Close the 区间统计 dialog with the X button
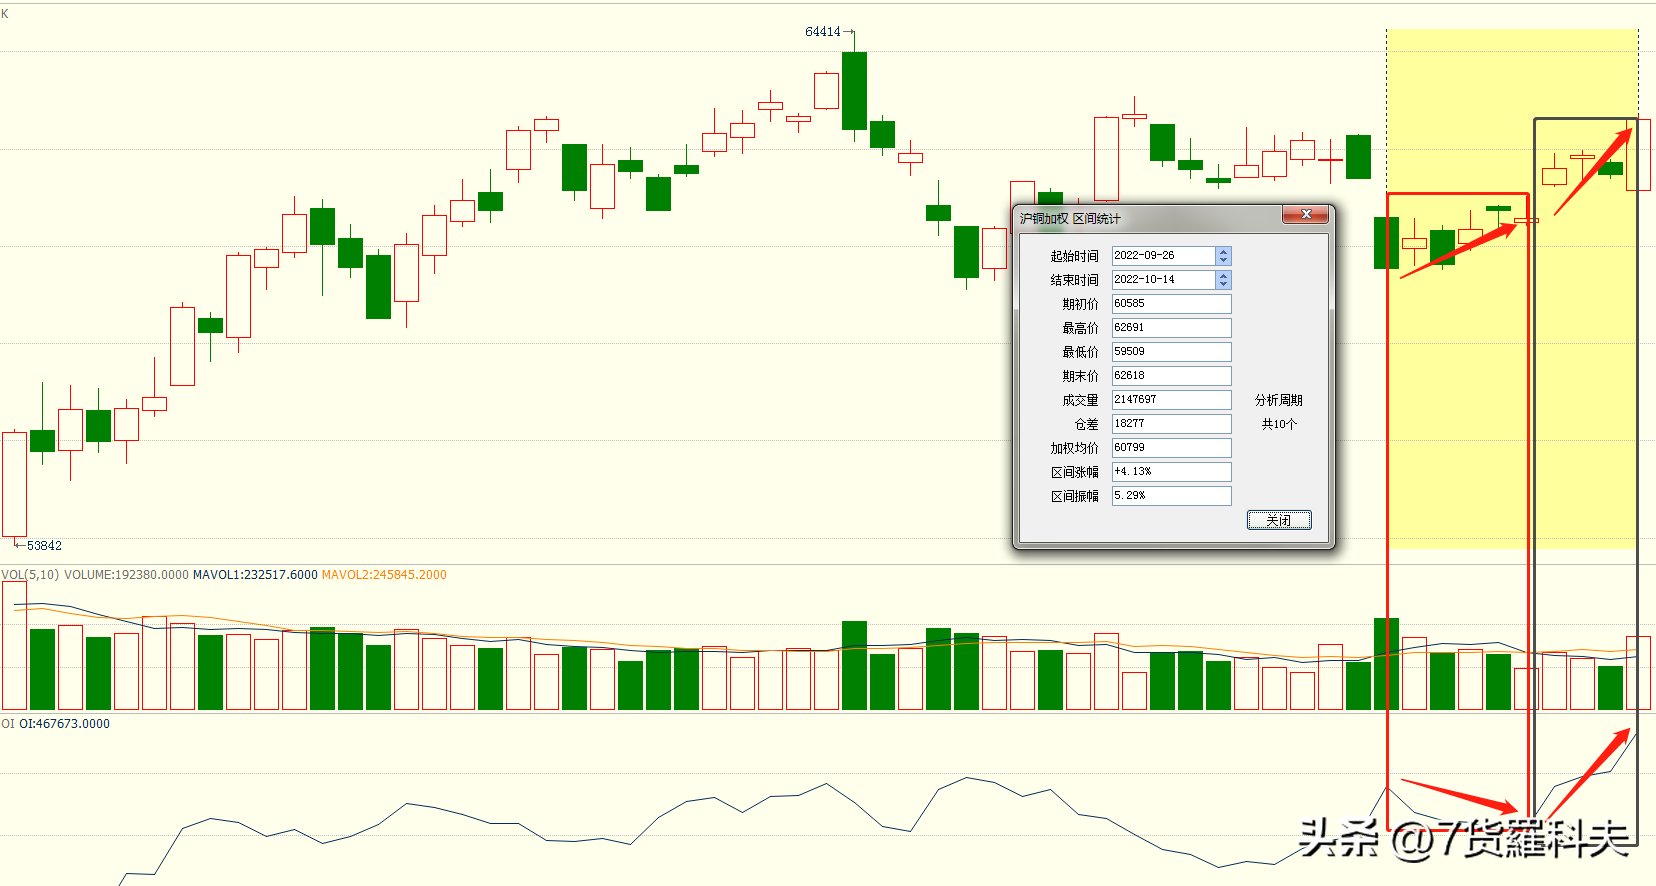Screen dimensions: 1656x886 (x=1305, y=214)
